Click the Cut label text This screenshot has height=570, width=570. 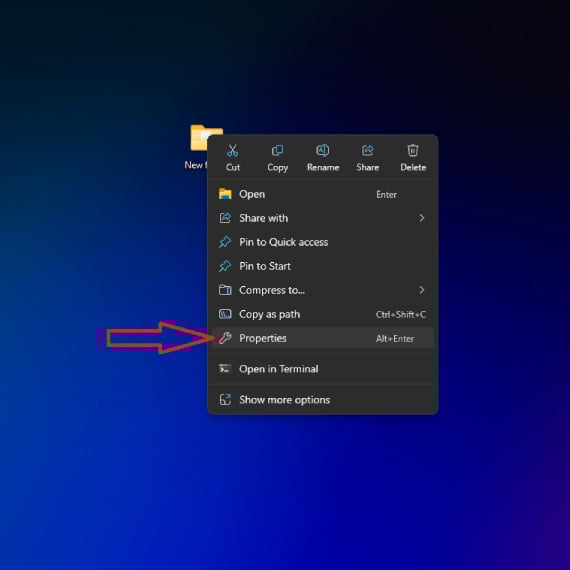click(233, 167)
